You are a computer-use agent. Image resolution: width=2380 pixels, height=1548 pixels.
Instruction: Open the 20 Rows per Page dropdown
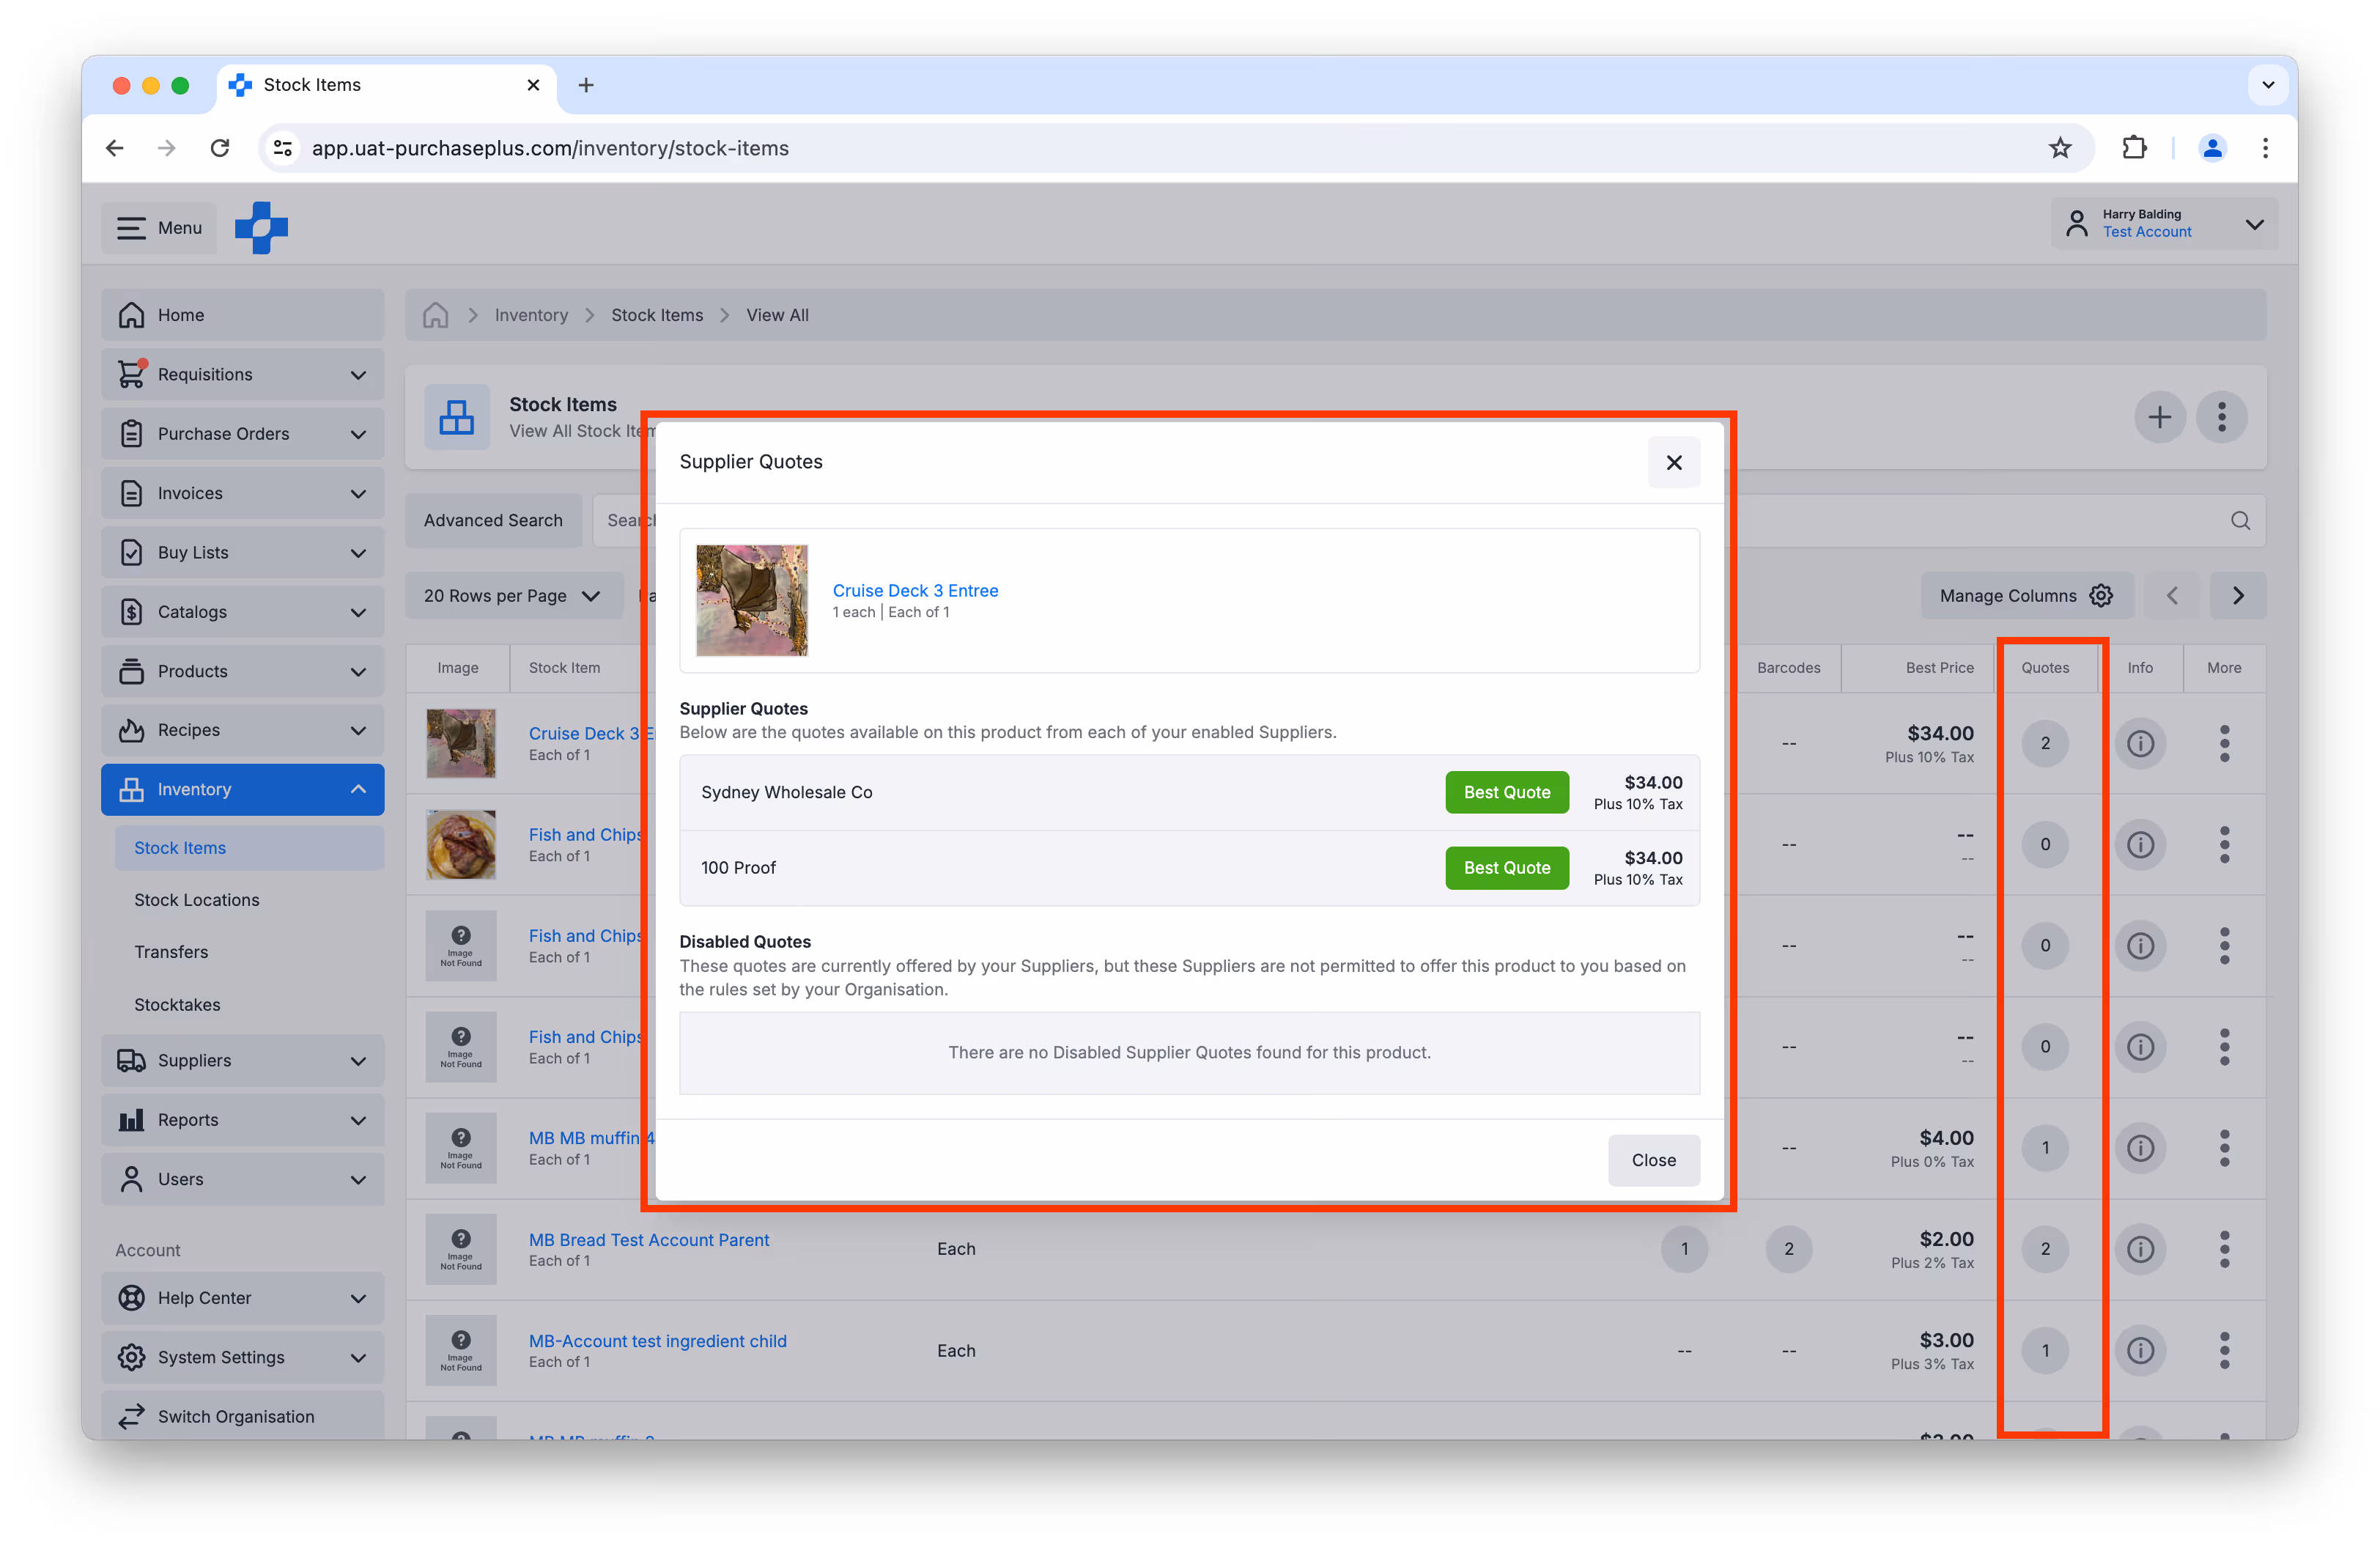[x=512, y=596]
